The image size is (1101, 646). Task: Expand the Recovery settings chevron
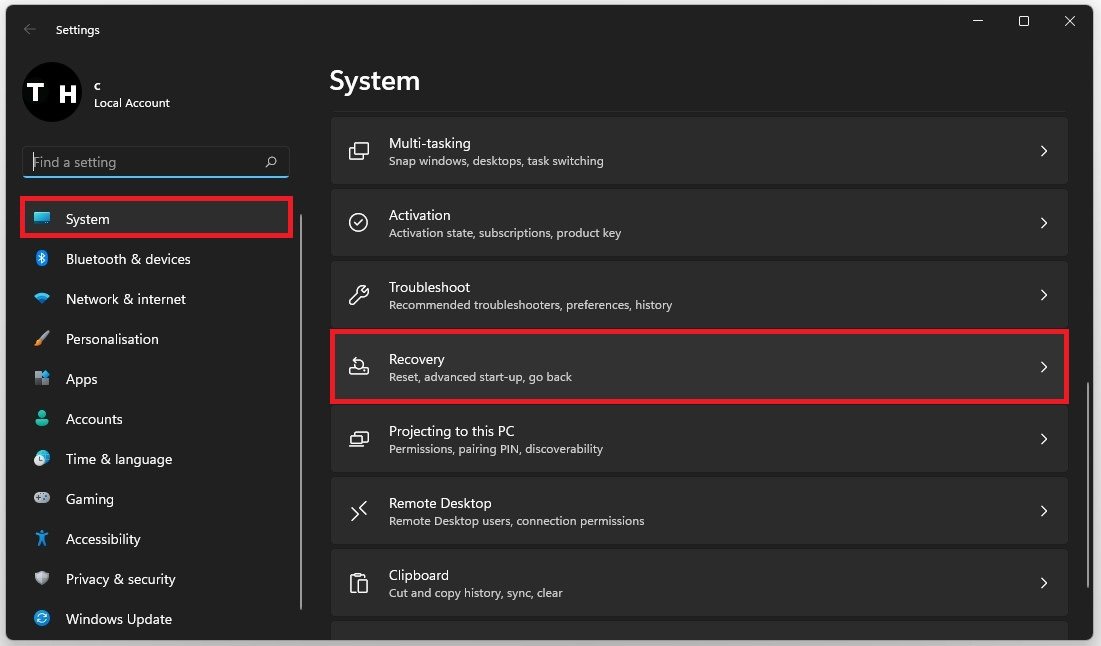point(1043,367)
